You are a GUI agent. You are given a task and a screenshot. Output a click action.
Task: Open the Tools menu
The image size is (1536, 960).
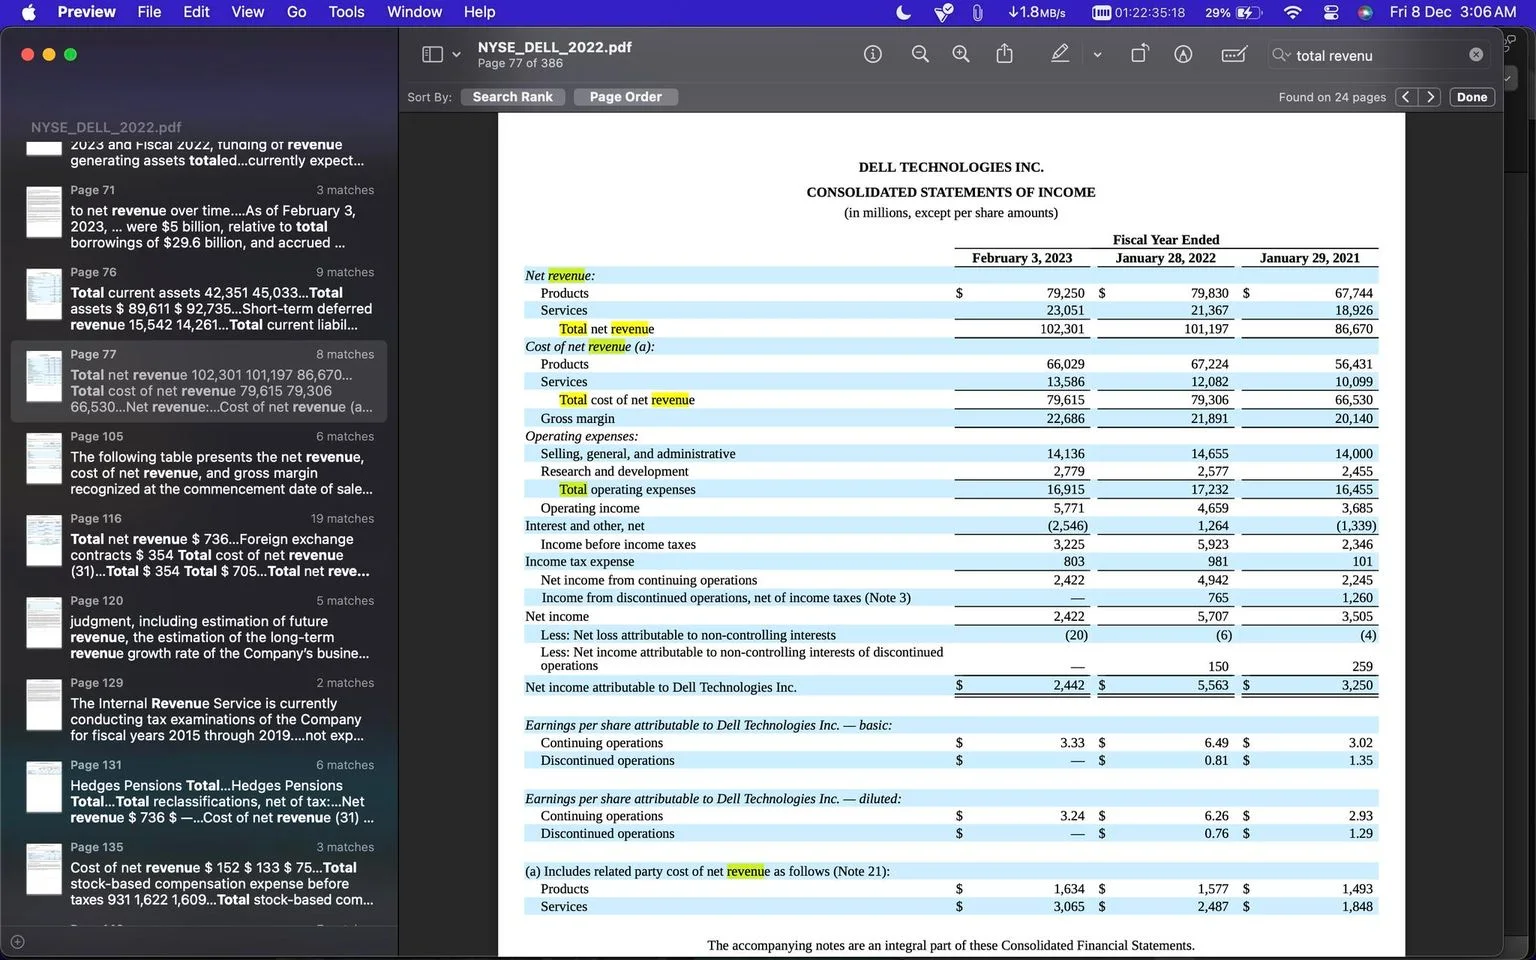(x=346, y=12)
